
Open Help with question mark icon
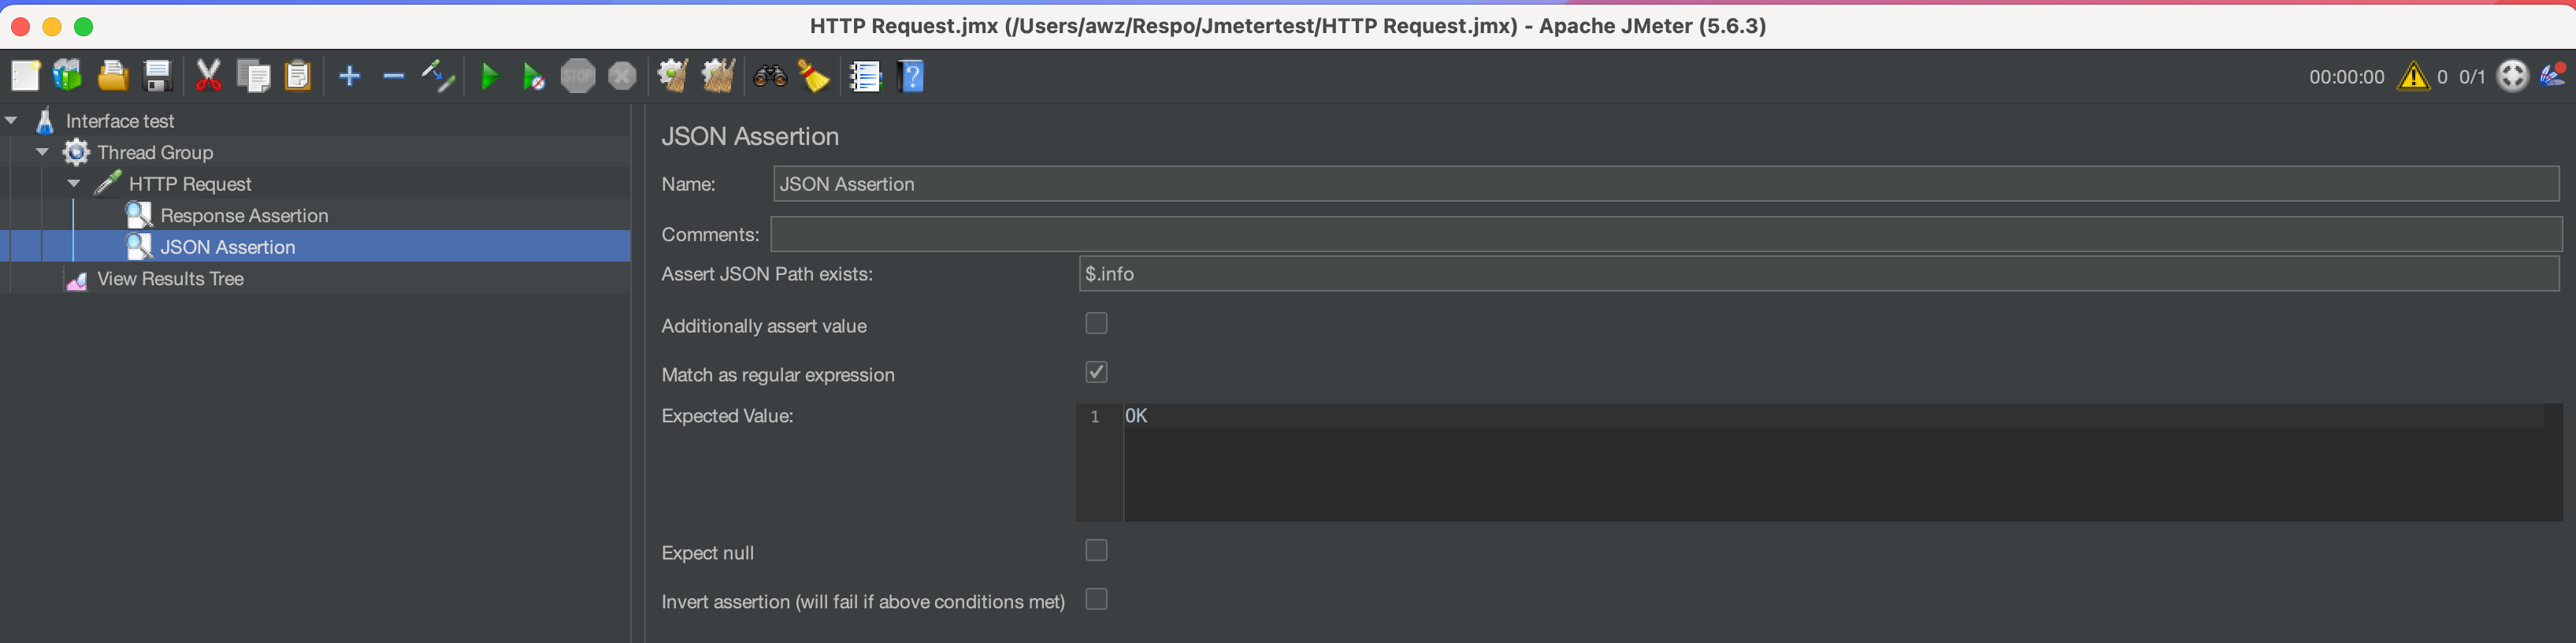(x=911, y=76)
